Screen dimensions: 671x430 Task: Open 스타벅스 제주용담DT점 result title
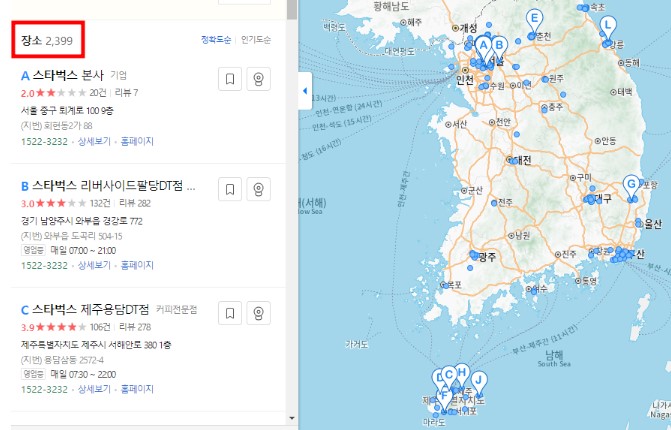(x=90, y=309)
